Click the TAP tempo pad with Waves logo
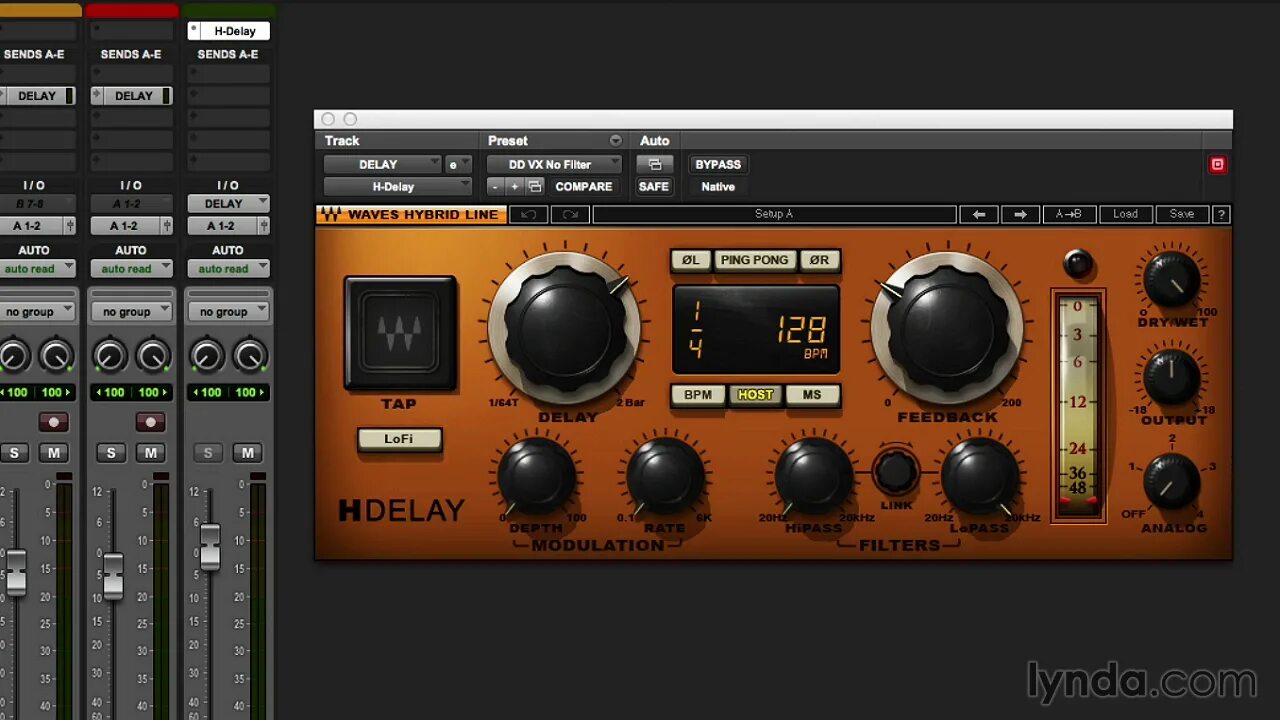 coord(400,333)
